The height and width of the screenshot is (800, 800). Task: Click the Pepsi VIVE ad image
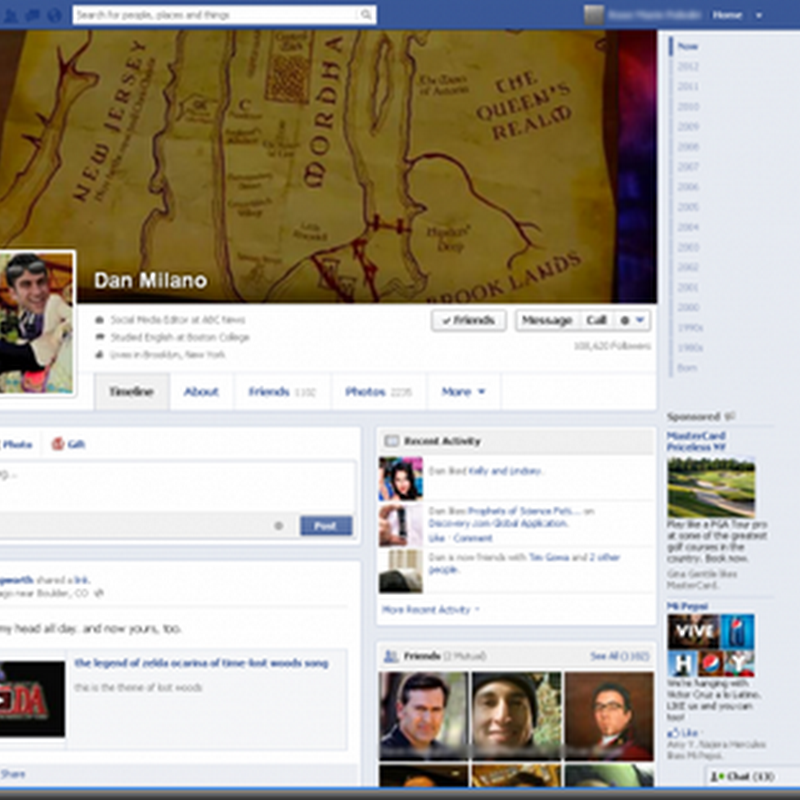click(711, 645)
